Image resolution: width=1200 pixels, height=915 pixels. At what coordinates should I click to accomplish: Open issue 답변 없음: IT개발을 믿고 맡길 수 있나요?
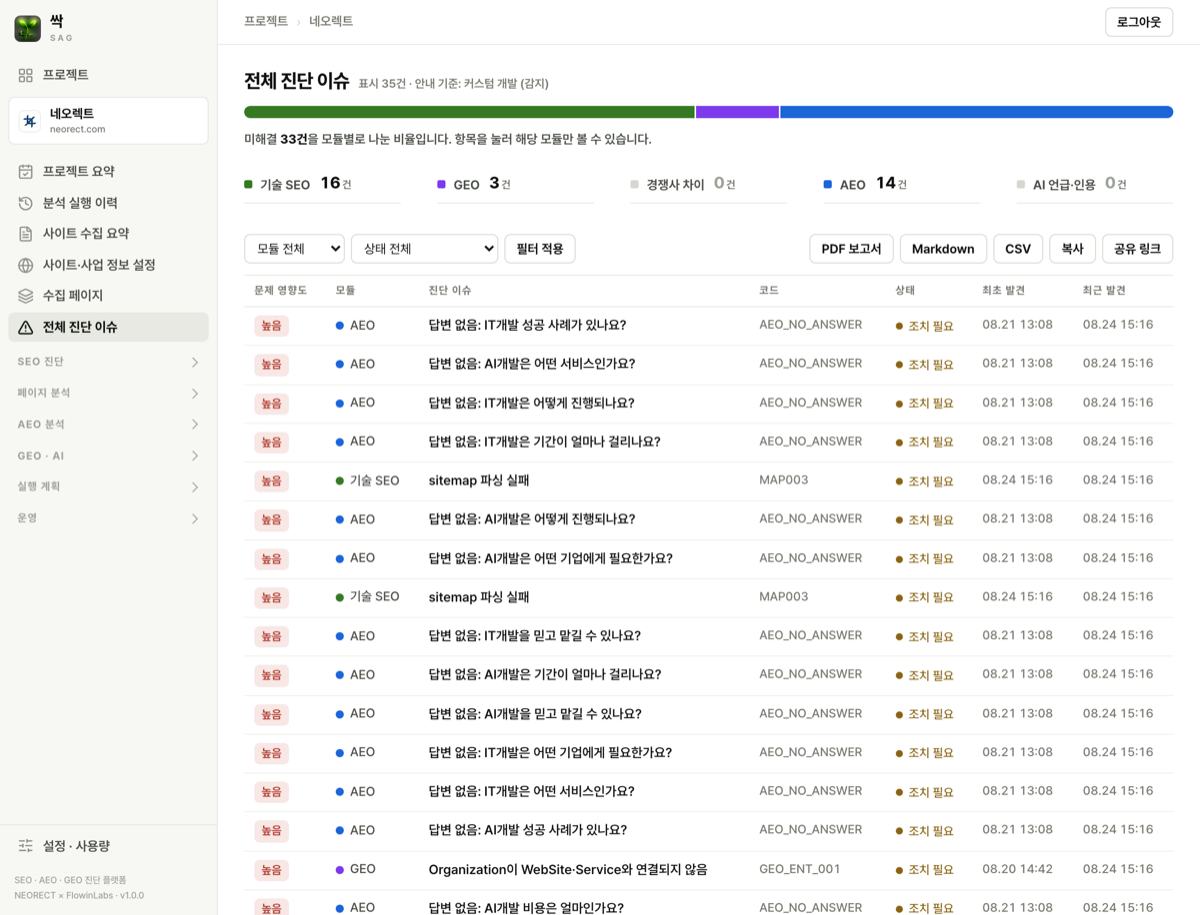pyautogui.click(x=535, y=636)
